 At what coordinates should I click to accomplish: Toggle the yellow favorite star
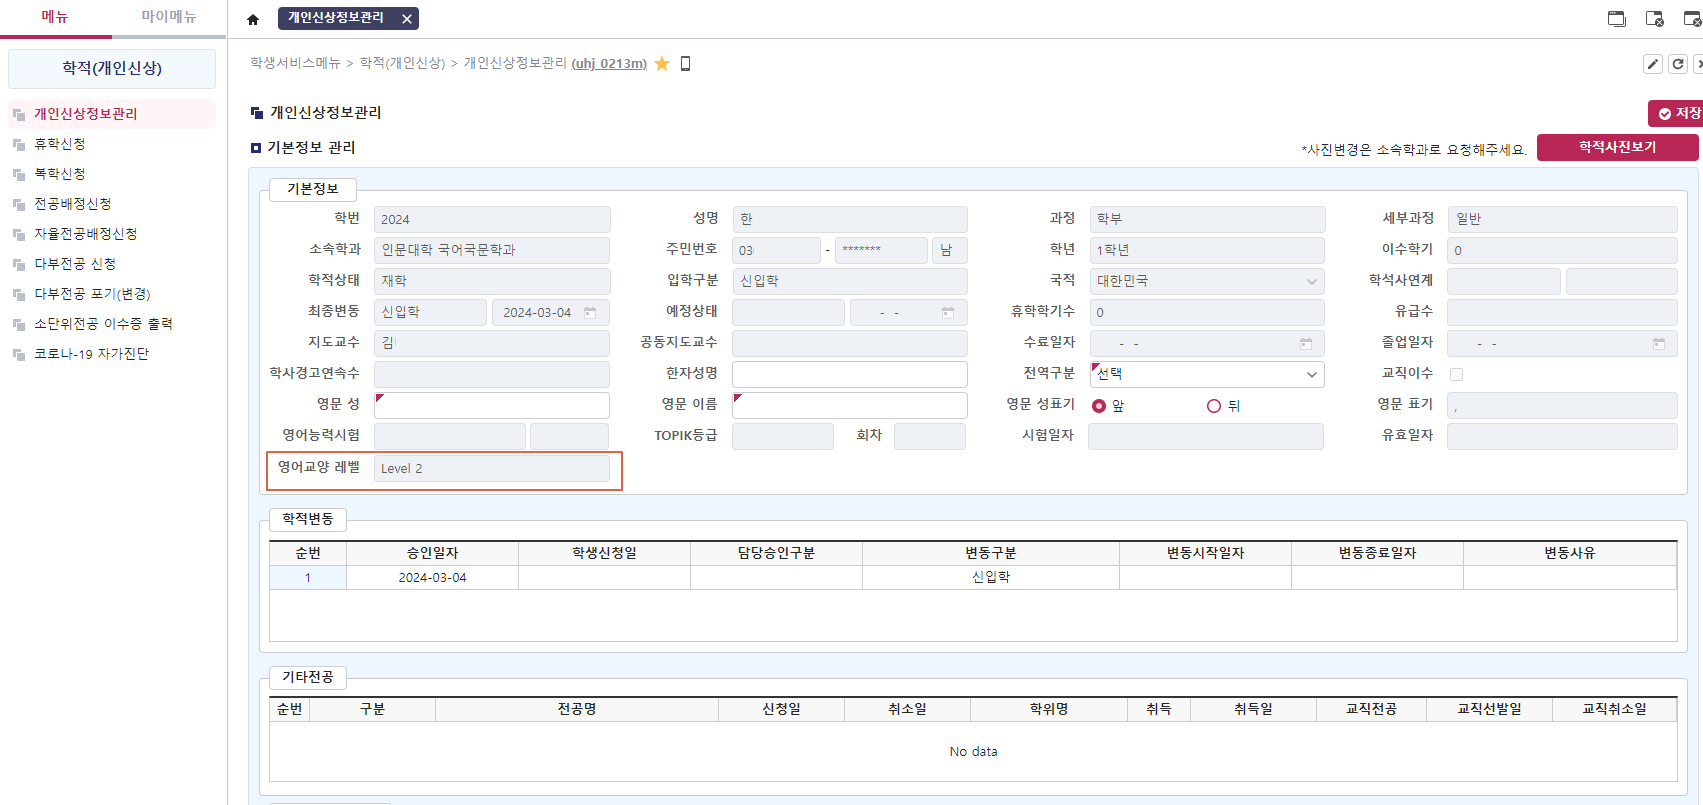point(662,64)
